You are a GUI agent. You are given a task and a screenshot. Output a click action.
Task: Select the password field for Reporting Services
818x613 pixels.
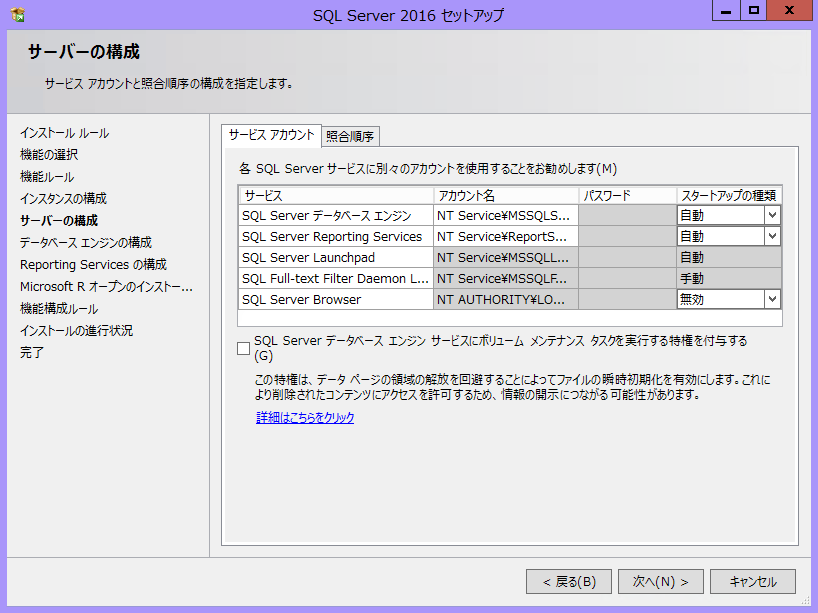626,237
